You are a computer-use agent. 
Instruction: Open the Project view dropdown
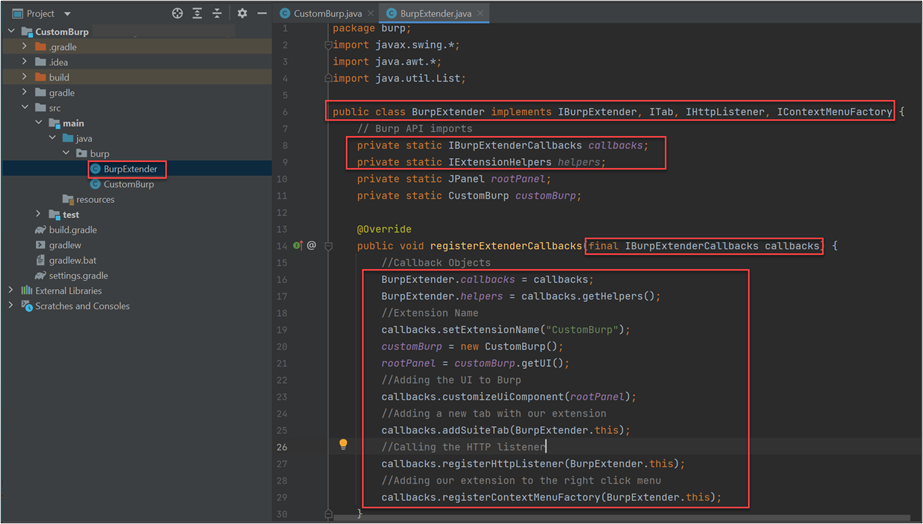click(x=67, y=14)
